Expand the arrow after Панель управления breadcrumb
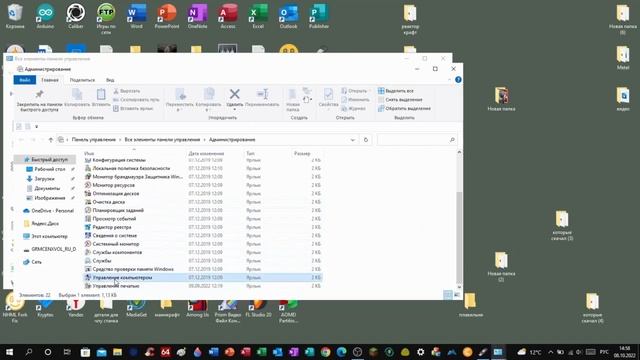Viewport: 640px width, 360px height. pyautogui.click(x=120, y=140)
